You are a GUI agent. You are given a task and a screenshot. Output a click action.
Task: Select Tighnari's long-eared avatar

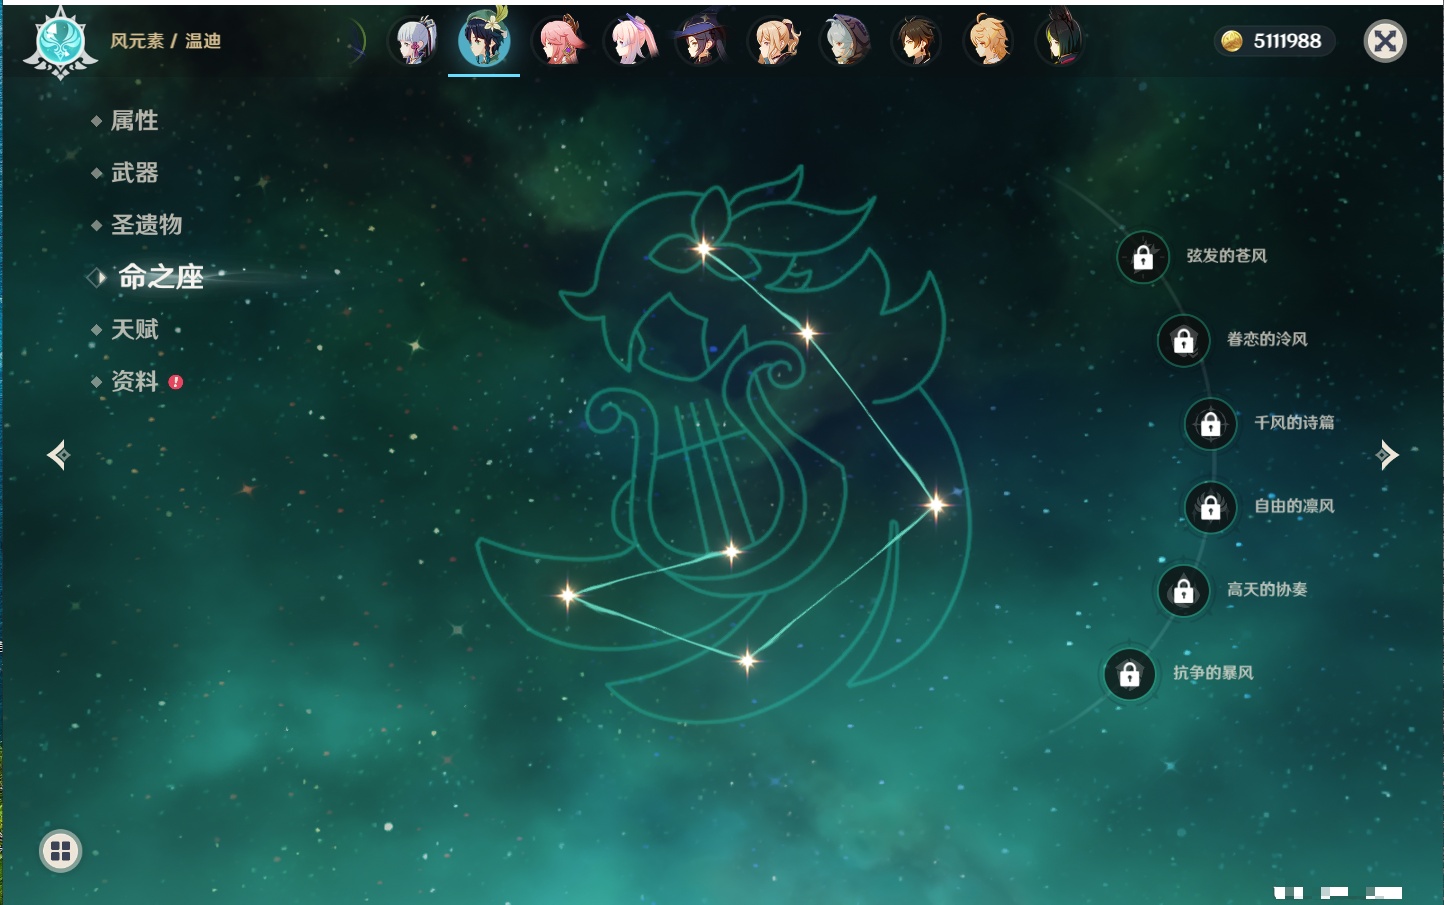pyautogui.click(x=1059, y=40)
